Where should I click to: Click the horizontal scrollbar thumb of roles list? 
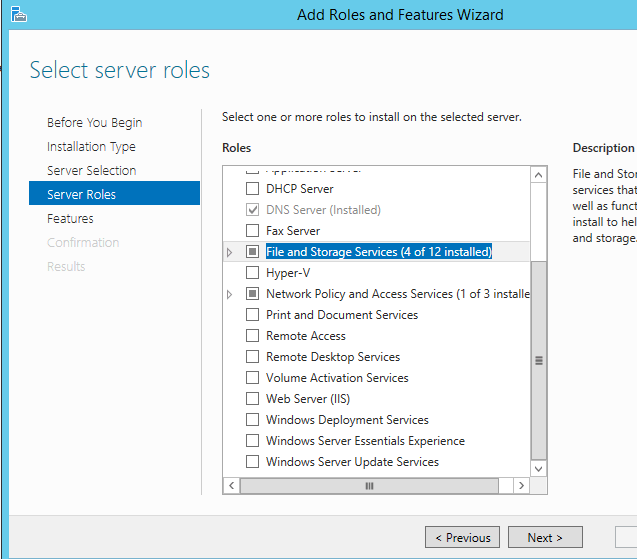(x=368, y=486)
